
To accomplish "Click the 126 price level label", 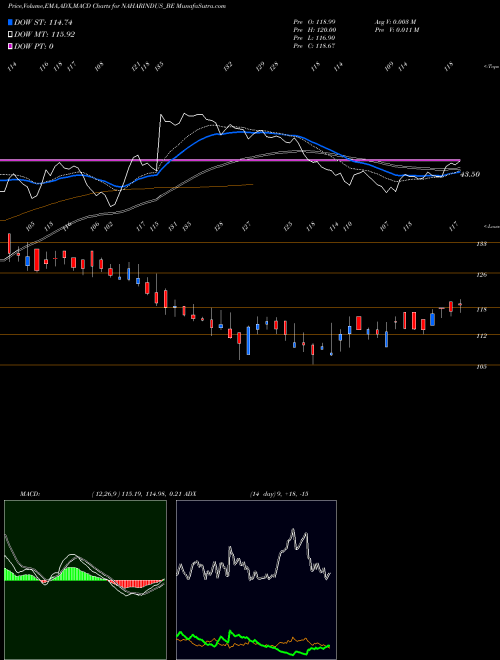I will pyautogui.click(x=481, y=275).
